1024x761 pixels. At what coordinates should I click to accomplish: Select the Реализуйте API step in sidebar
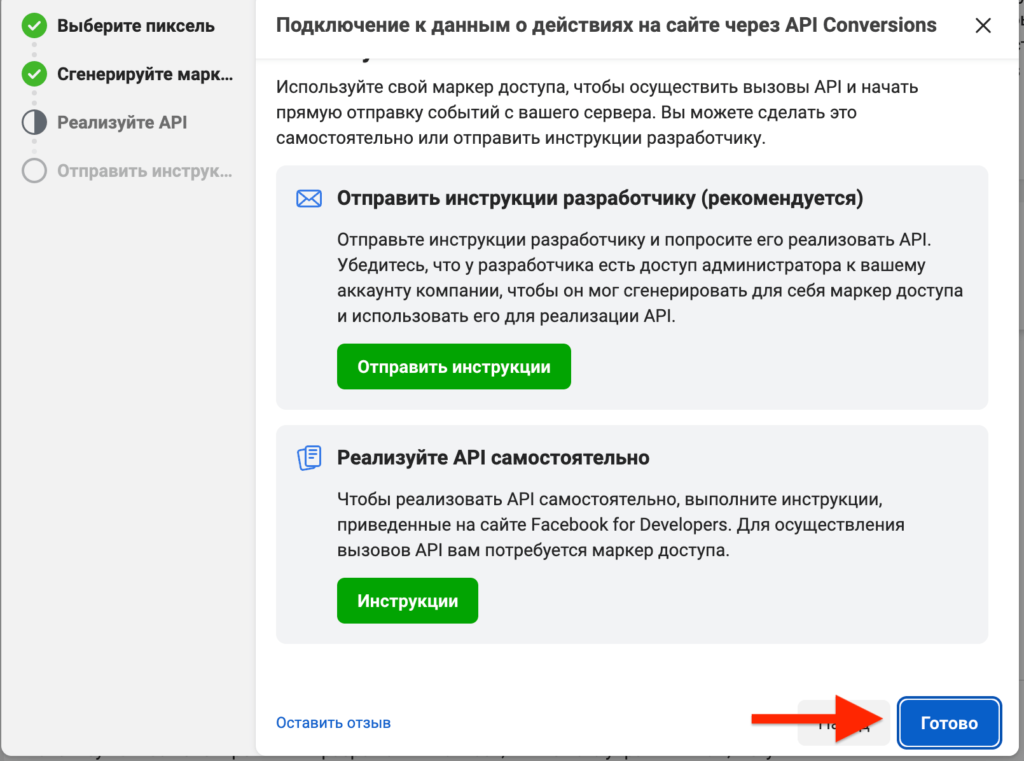(122, 123)
